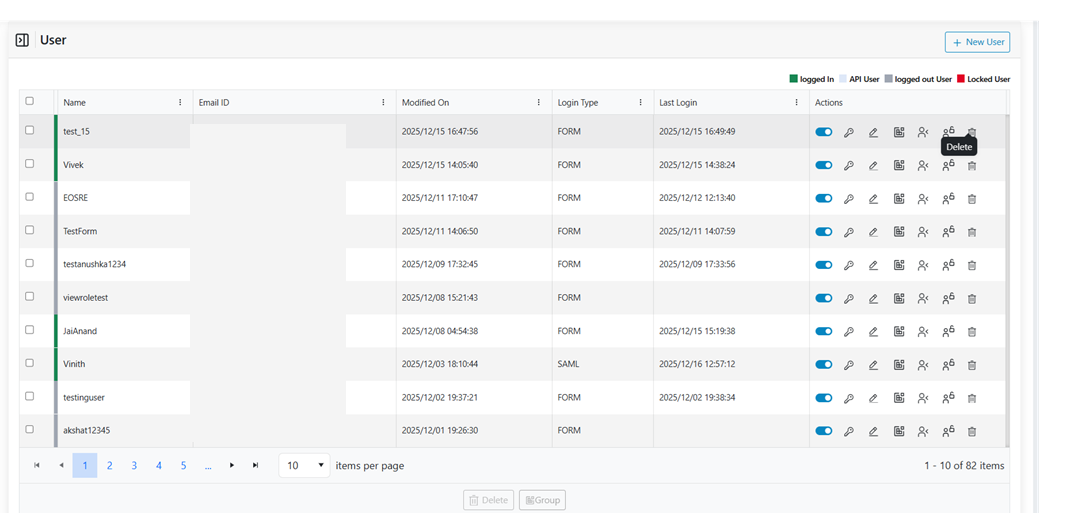Click the group icon for testanushka1234
This screenshot has width=1090, height=513.
pos(899,265)
